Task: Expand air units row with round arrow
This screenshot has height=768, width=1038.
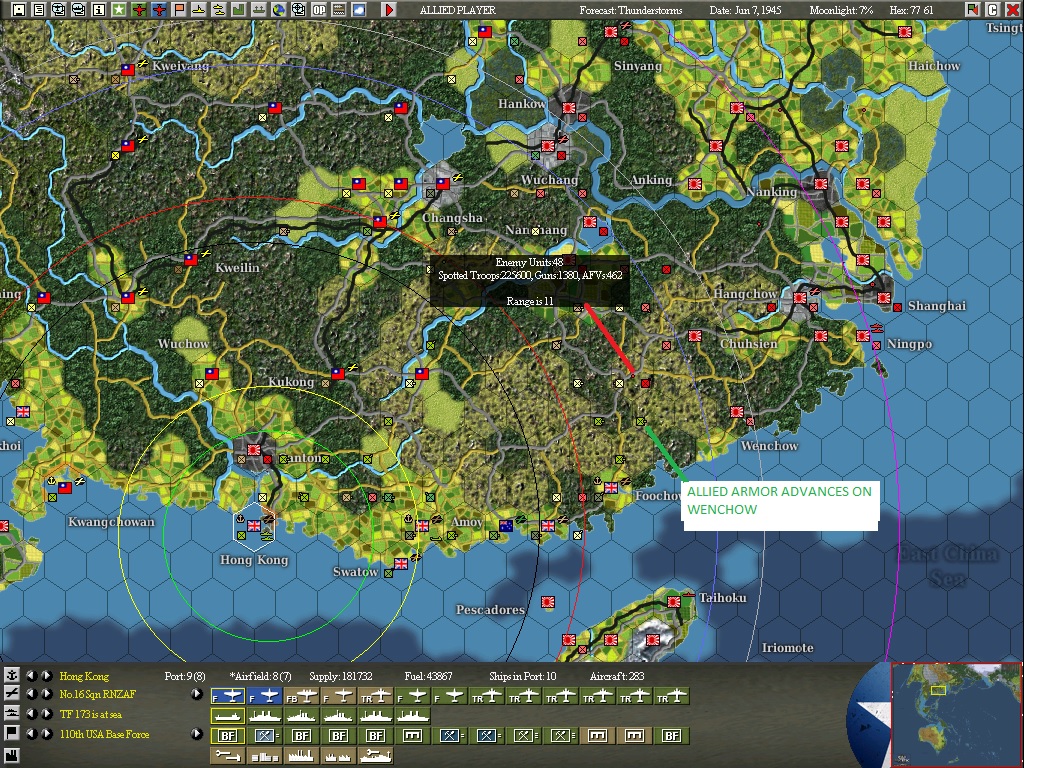Action: [197, 694]
